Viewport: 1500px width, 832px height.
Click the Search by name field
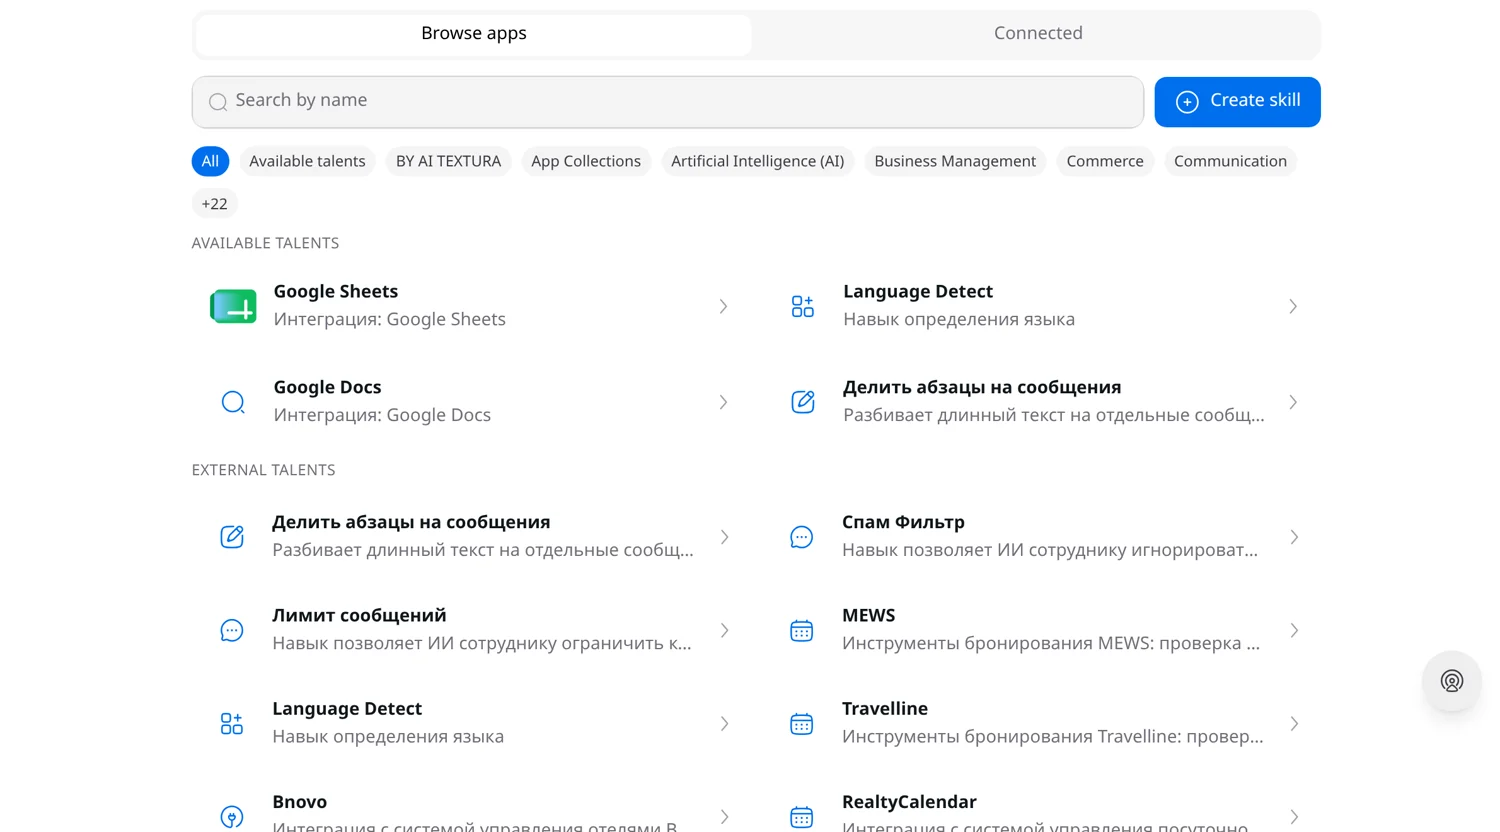coord(668,102)
